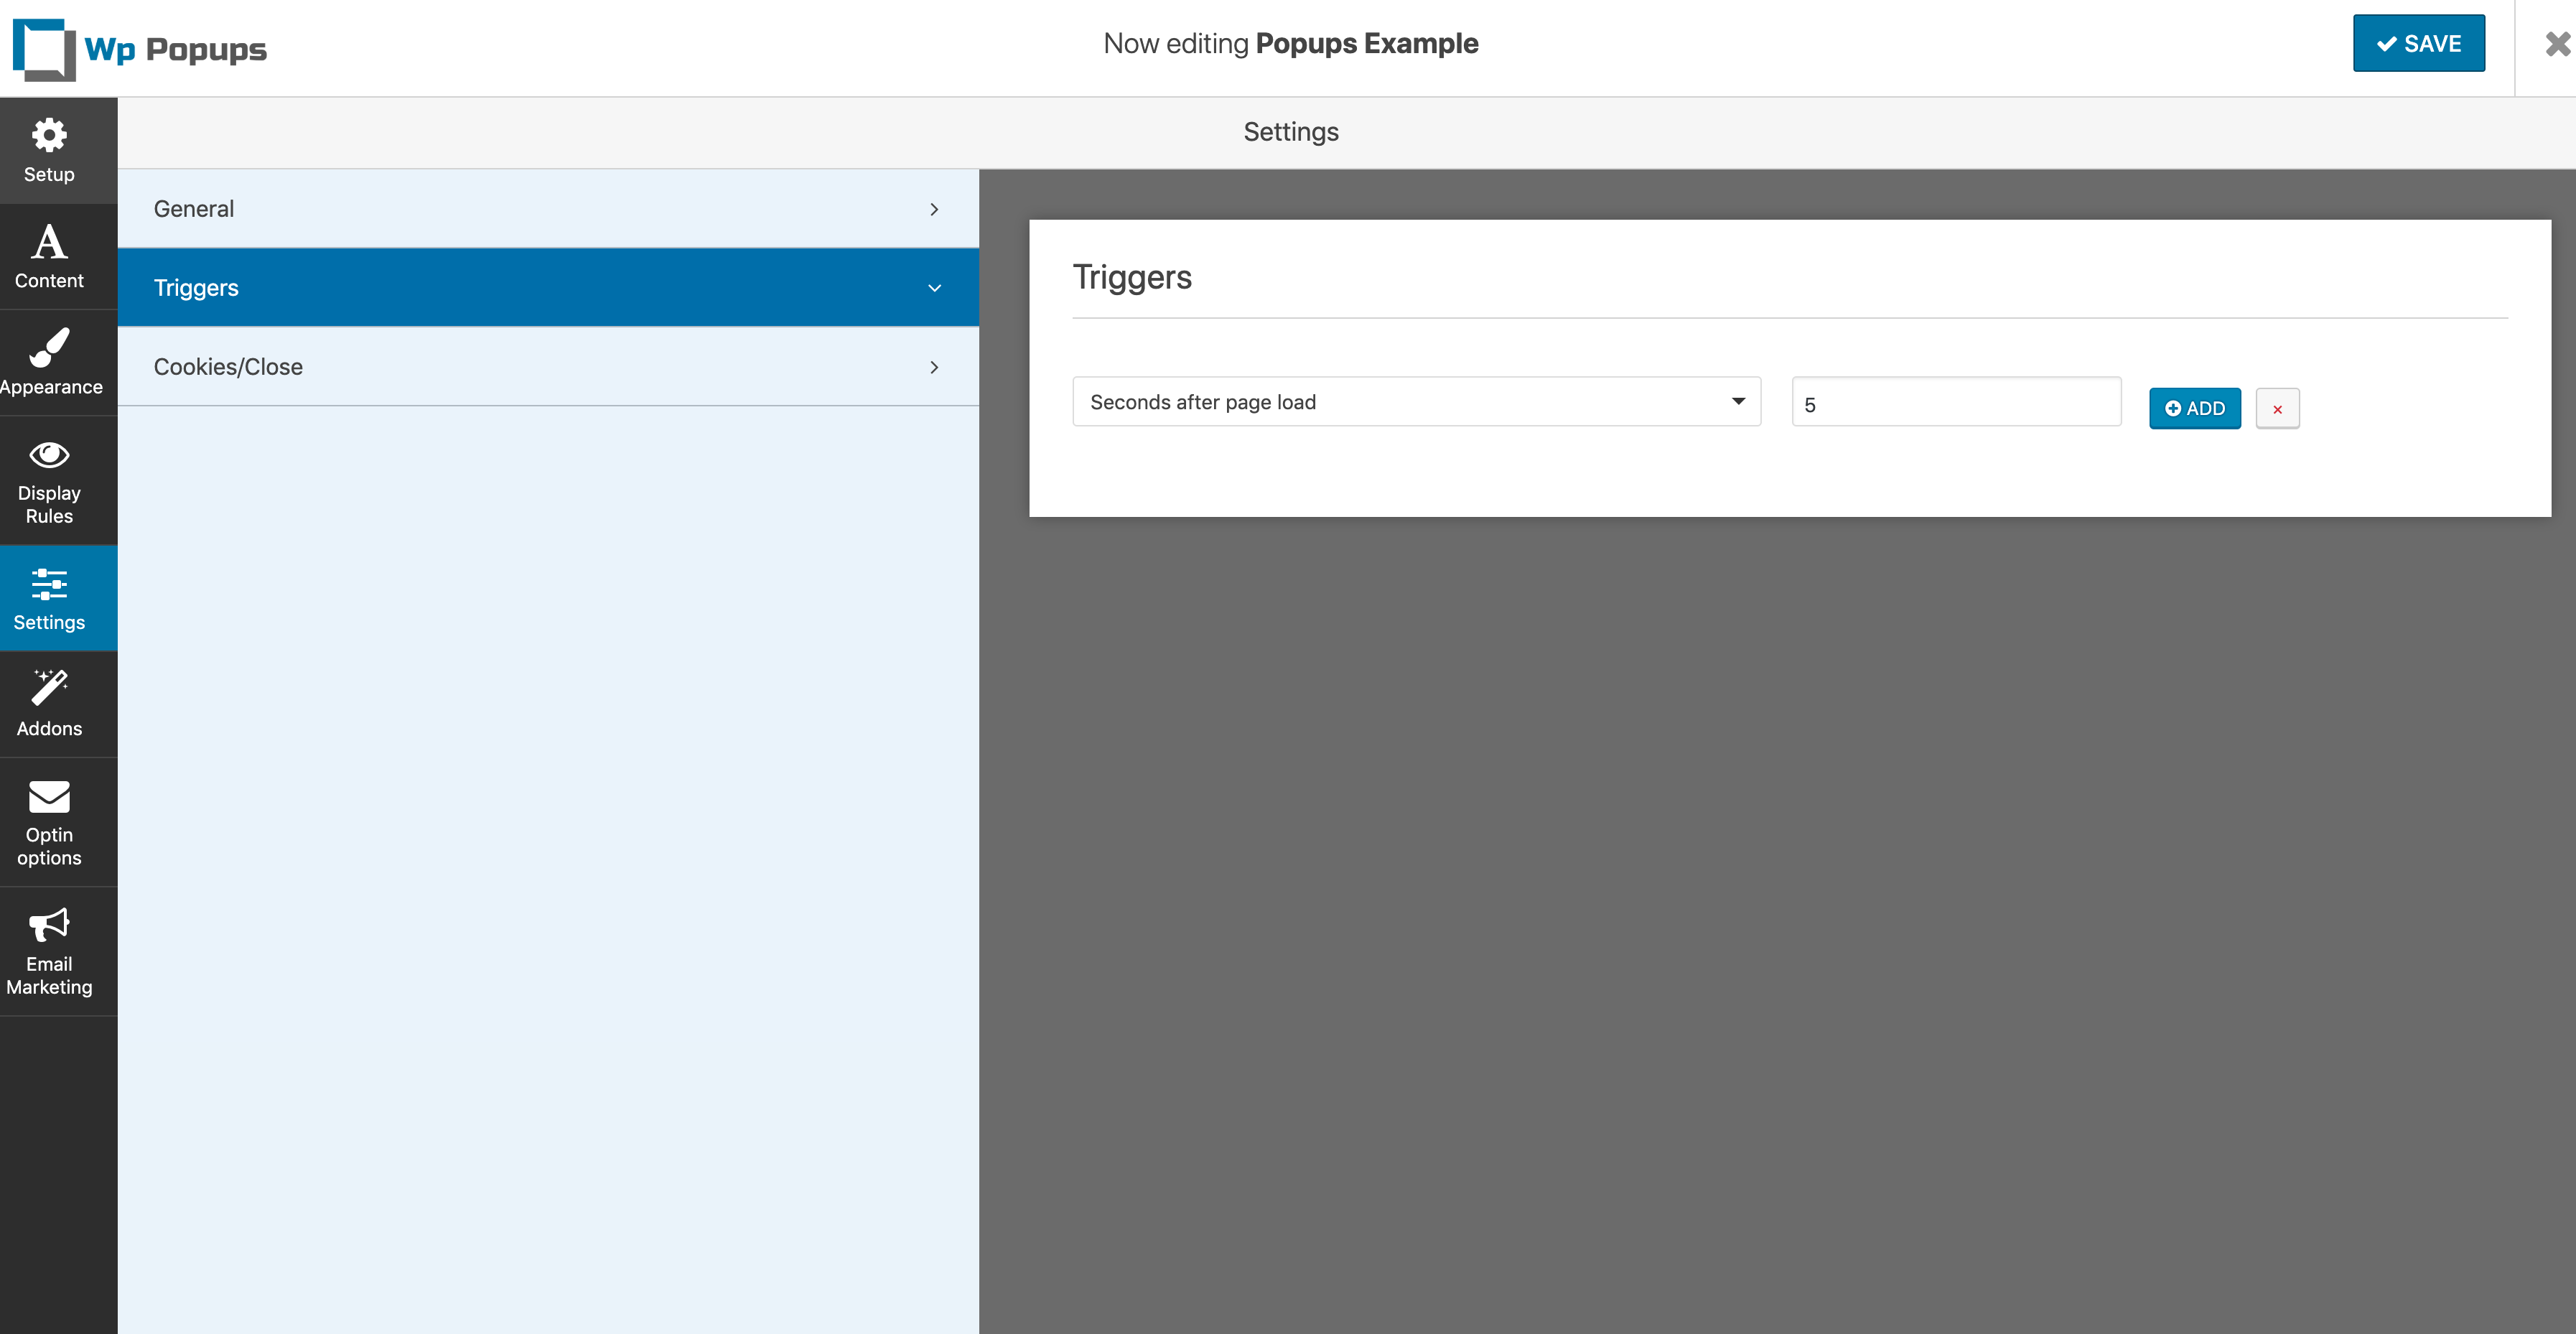Select the Triggers menu item
This screenshot has width=2576, height=1334.
tap(548, 286)
